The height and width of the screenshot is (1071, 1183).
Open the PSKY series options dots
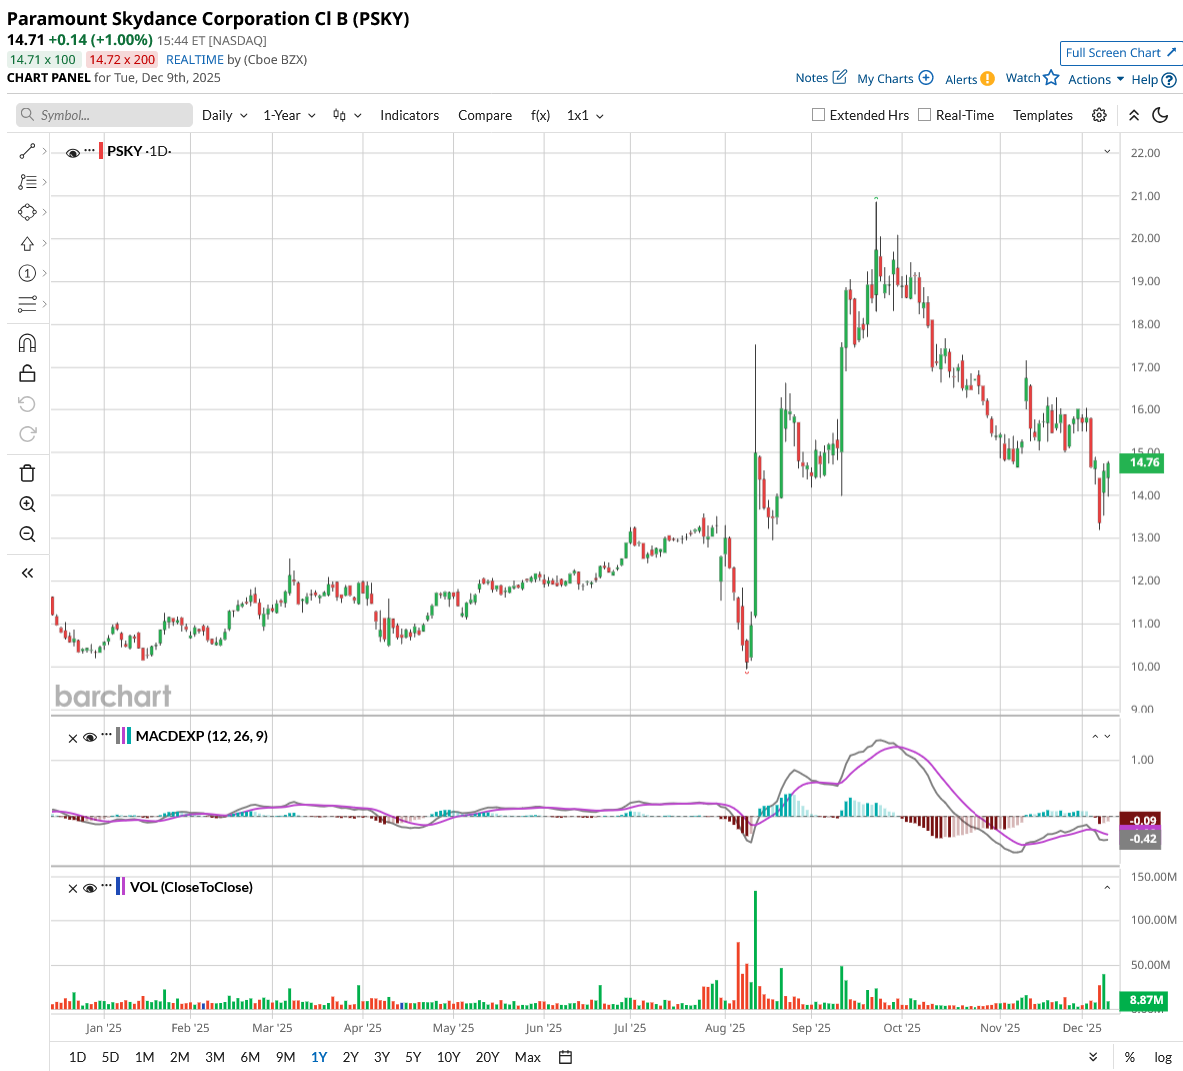(90, 150)
